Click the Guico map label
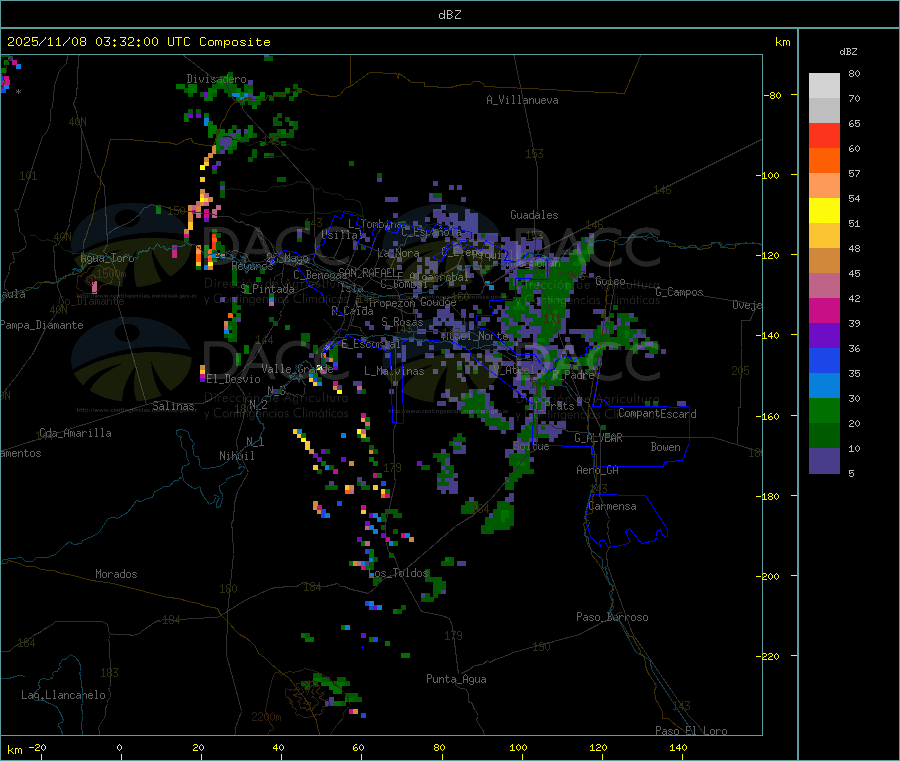The height and width of the screenshot is (761, 900). (x=610, y=281)
